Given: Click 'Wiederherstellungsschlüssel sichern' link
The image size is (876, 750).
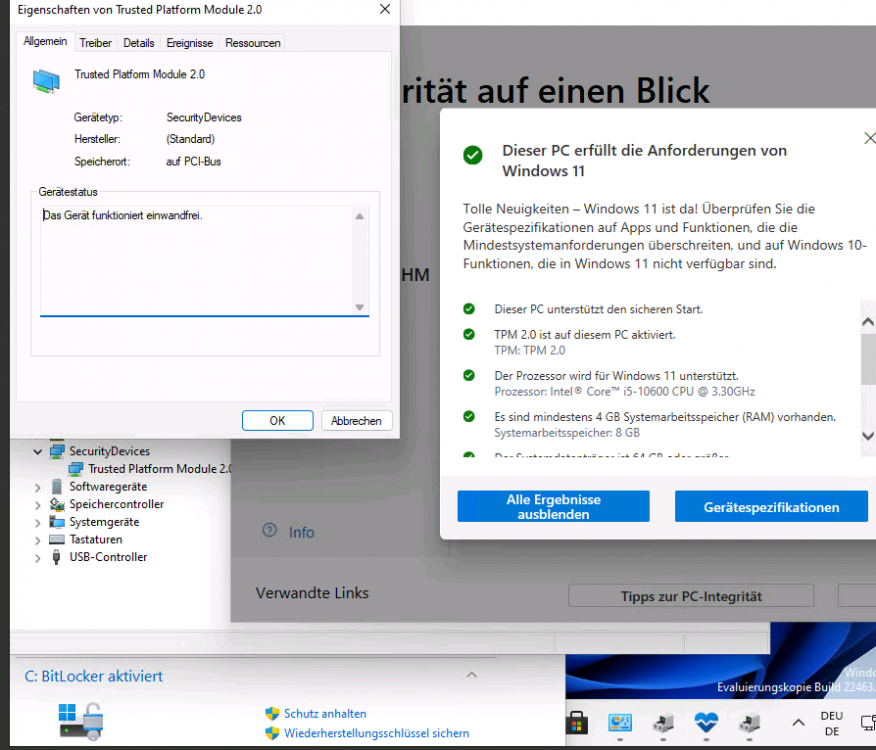Looking at the screenshot, I should tap(377, 733).
